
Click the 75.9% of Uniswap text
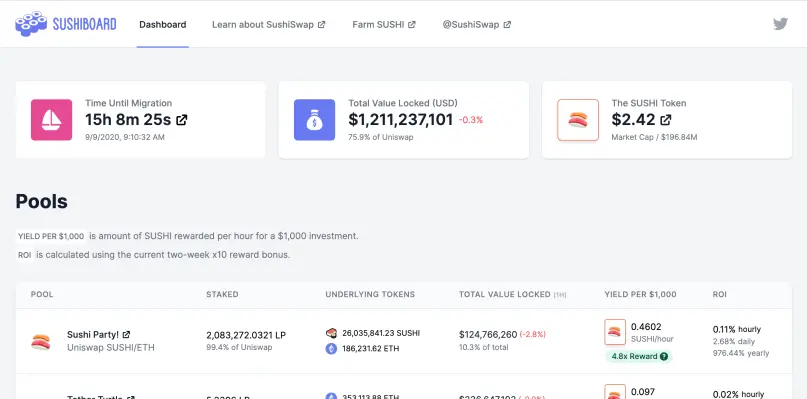click(380, 137)
